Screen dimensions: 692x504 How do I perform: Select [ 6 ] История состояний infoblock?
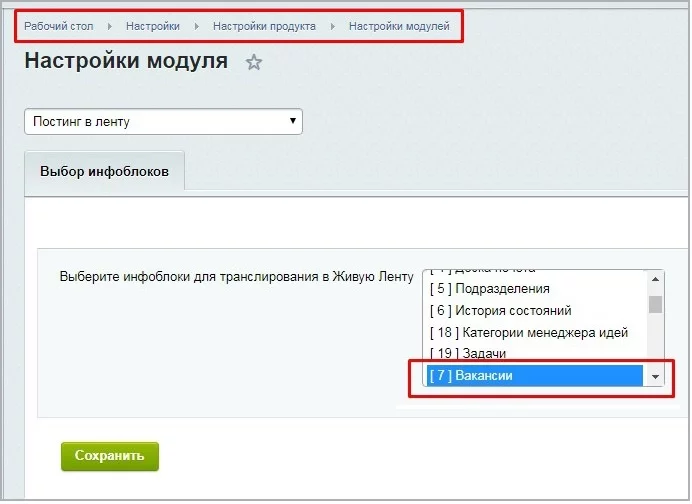point(500,311)
